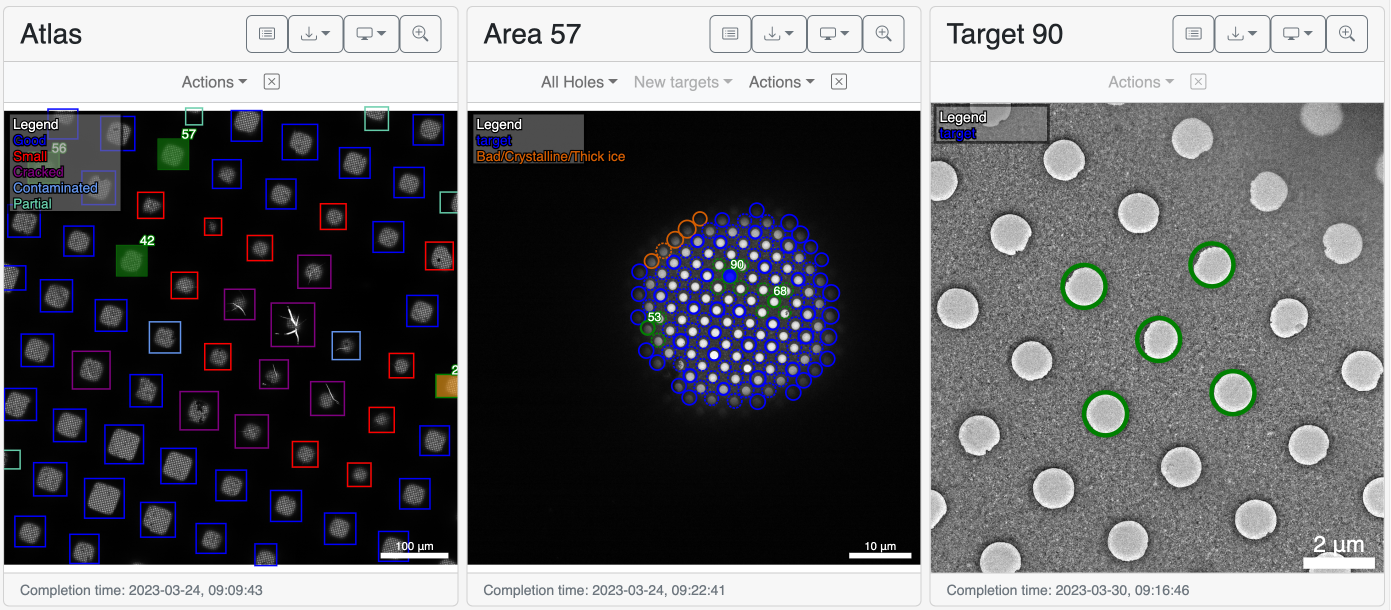Click the list details icon in Atlas panel
The image size is (1391, 610).
point(267,34)
